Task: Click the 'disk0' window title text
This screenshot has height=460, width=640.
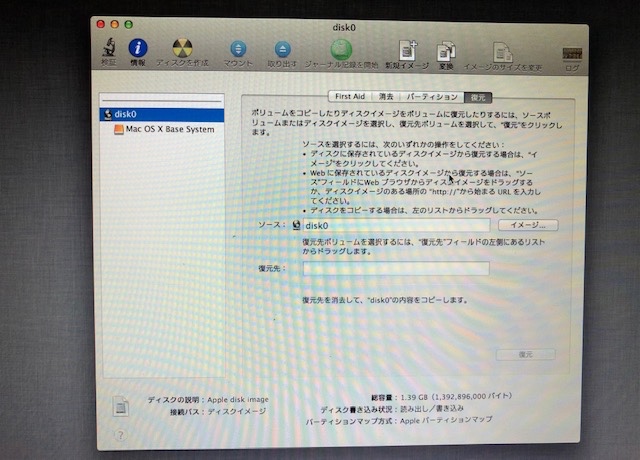Action: (344, 27)
